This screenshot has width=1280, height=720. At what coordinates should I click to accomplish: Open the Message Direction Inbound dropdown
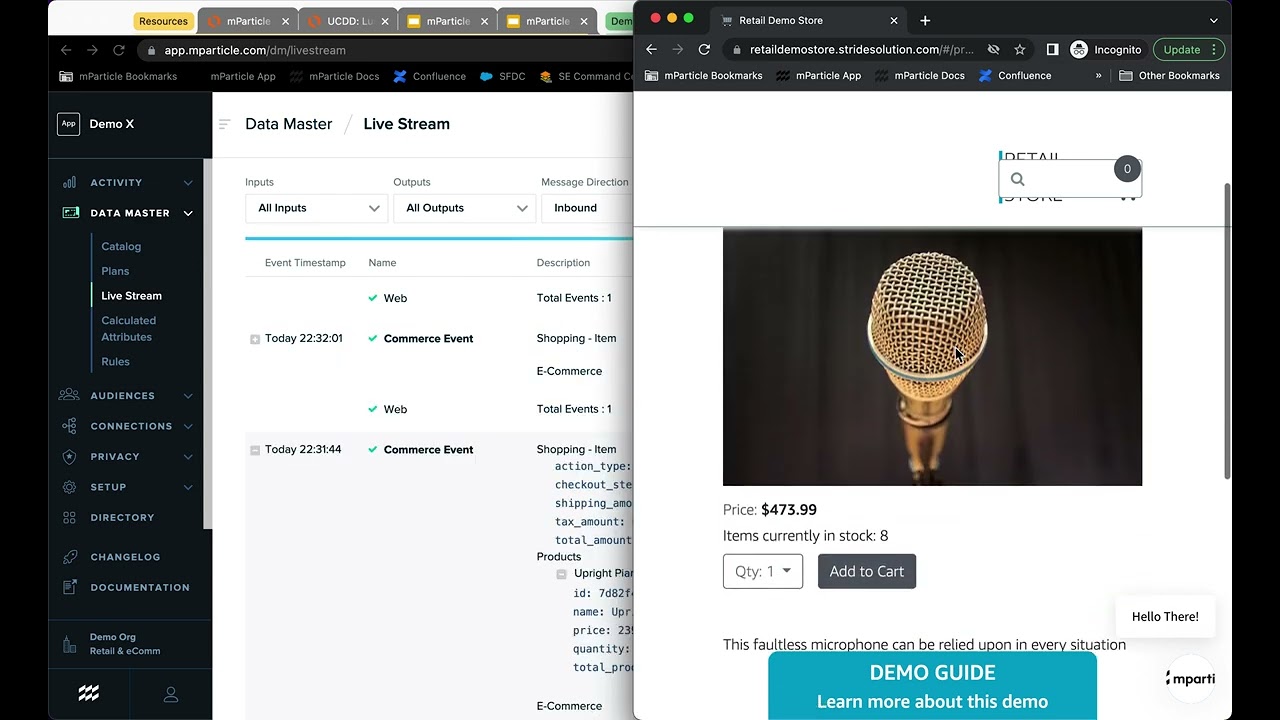[587, 208]
